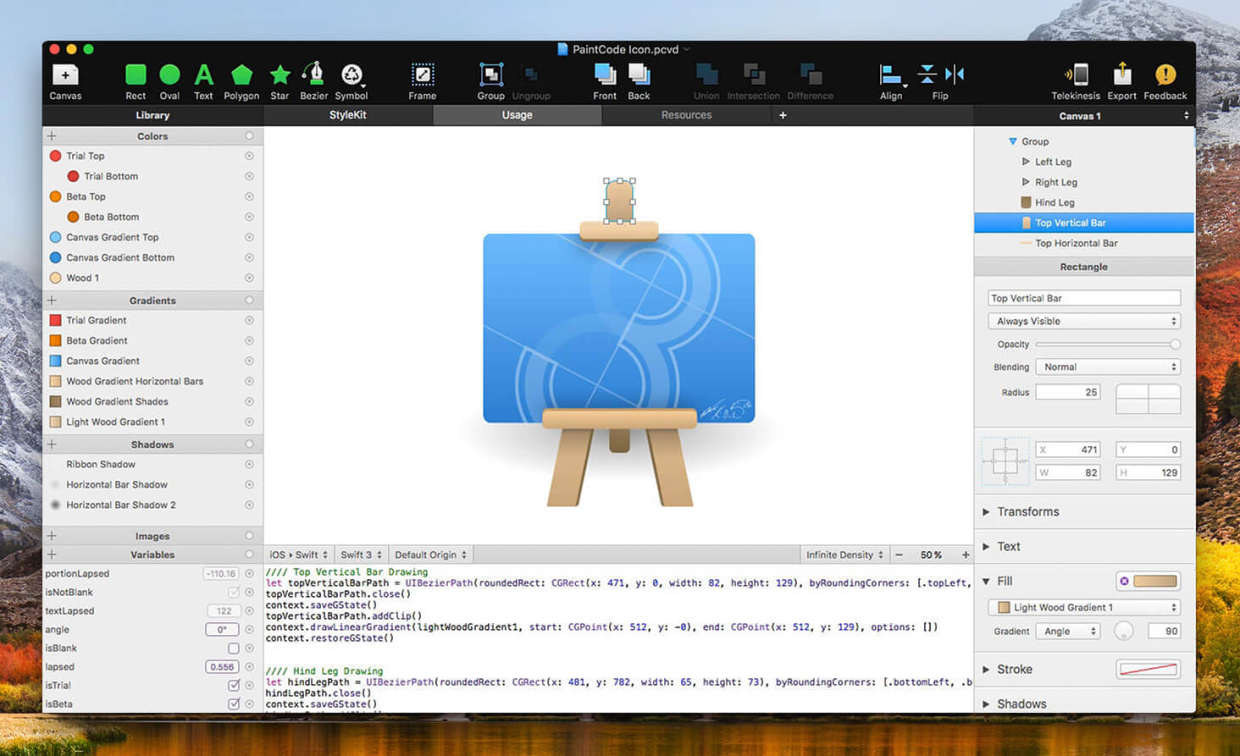The height and width of the screenshot is (756, 1240).
Task: Uncheck the isBeta variable checkbox
Action: [x=233, y=704]
